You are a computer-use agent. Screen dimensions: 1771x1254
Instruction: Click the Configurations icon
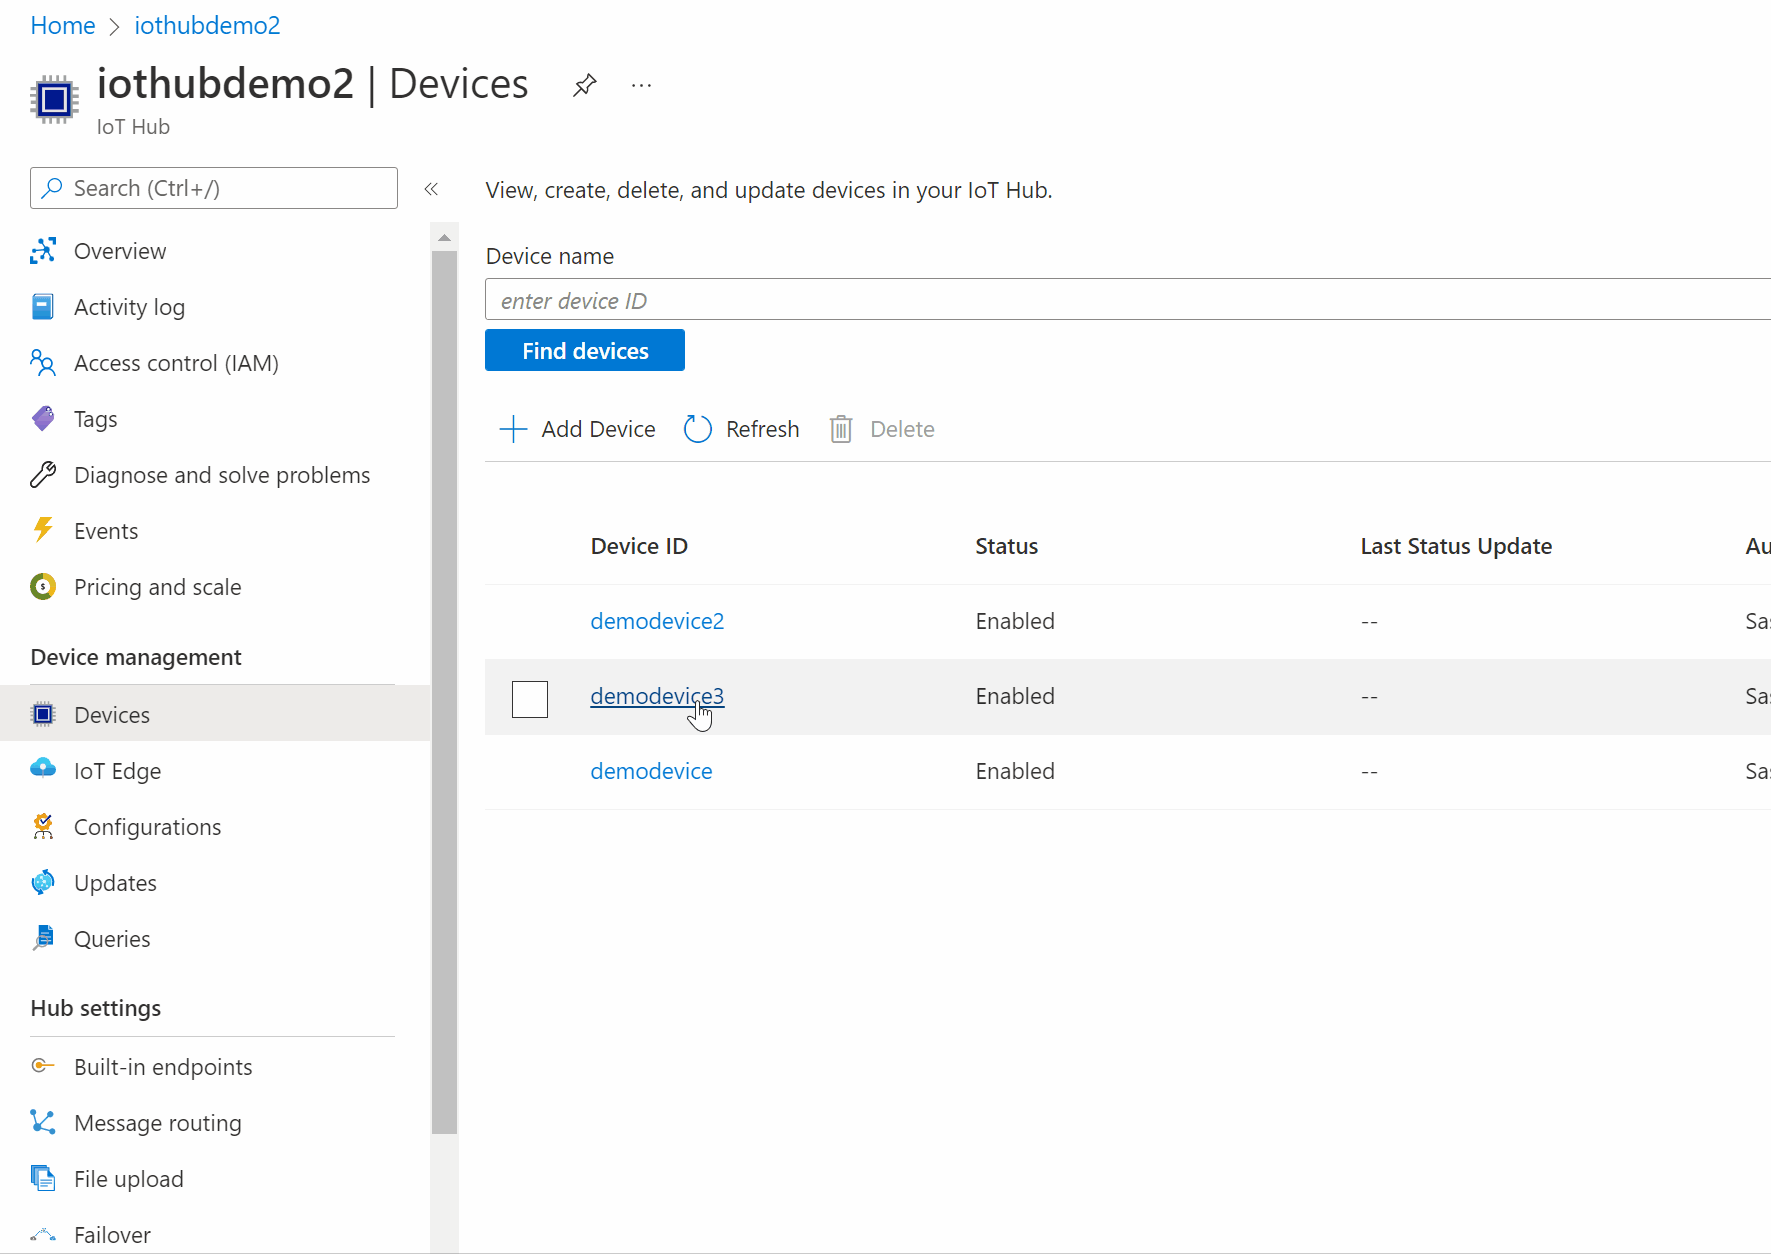(x=43, y=826)
